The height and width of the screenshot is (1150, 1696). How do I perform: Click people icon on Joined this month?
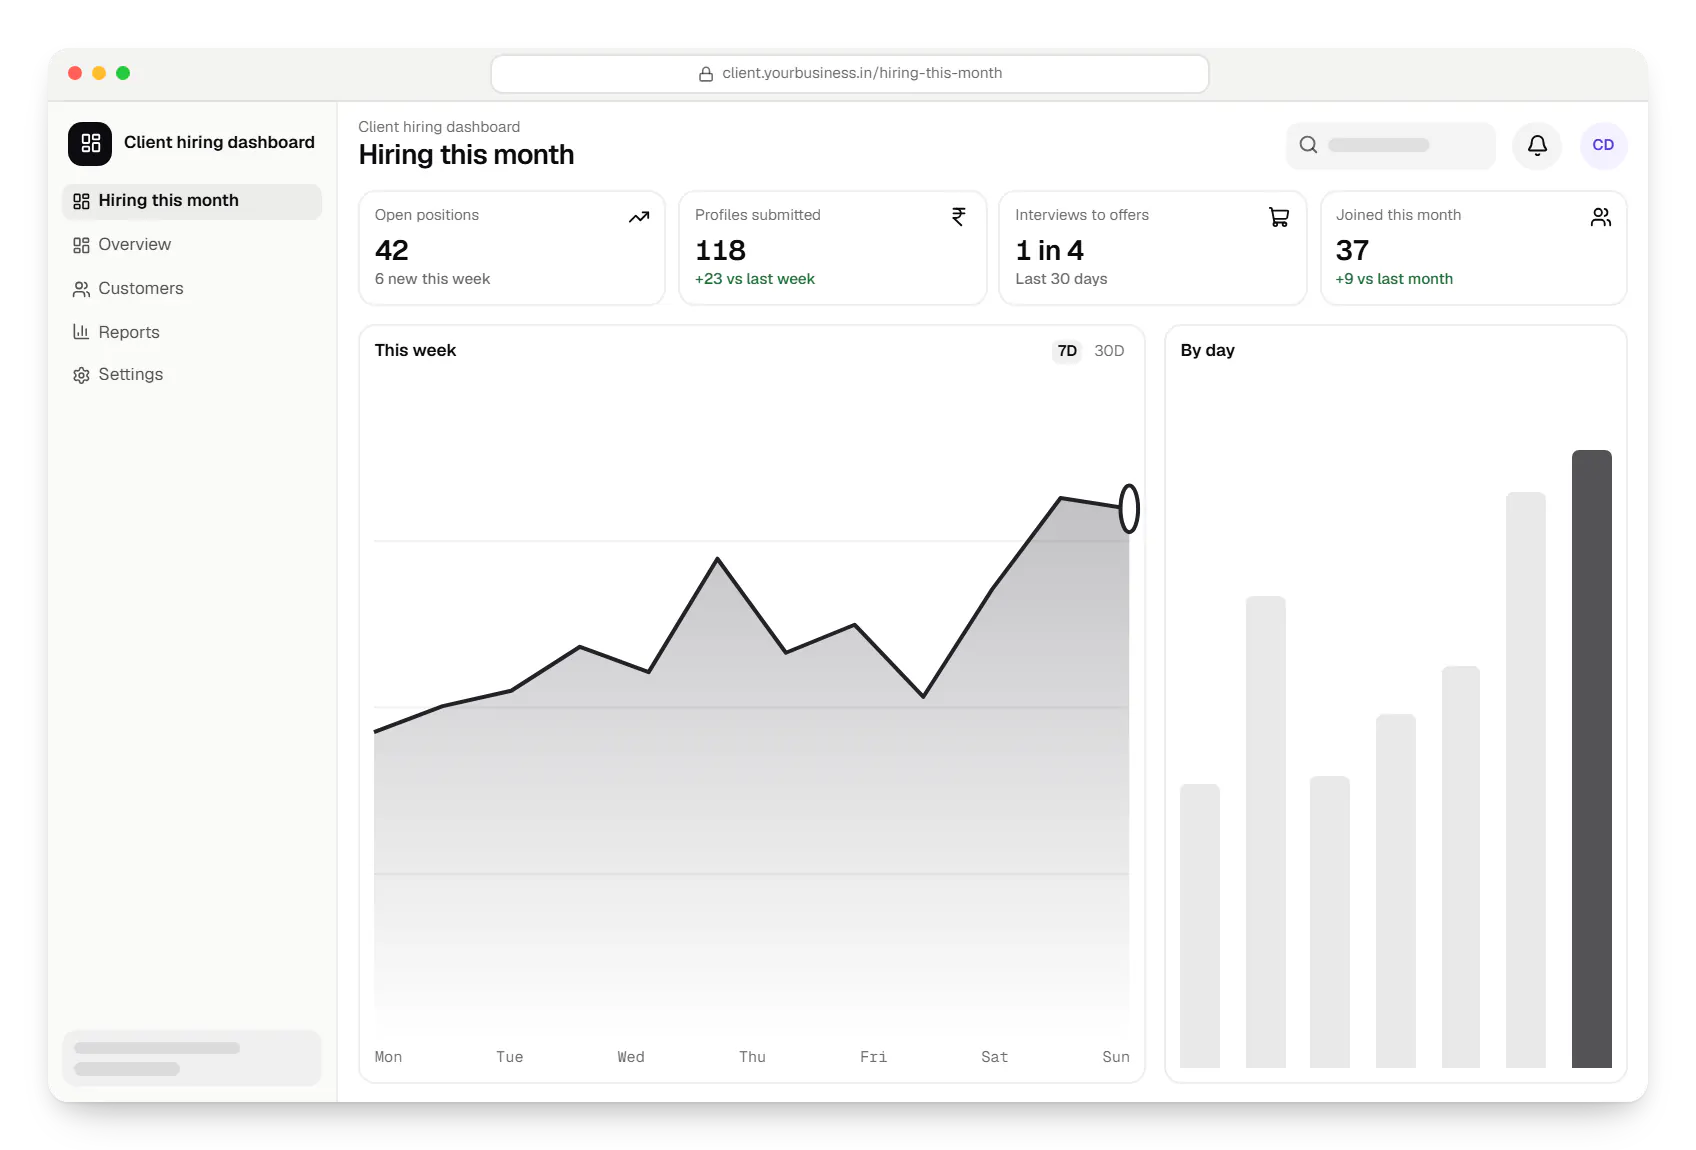(1601, 217)
